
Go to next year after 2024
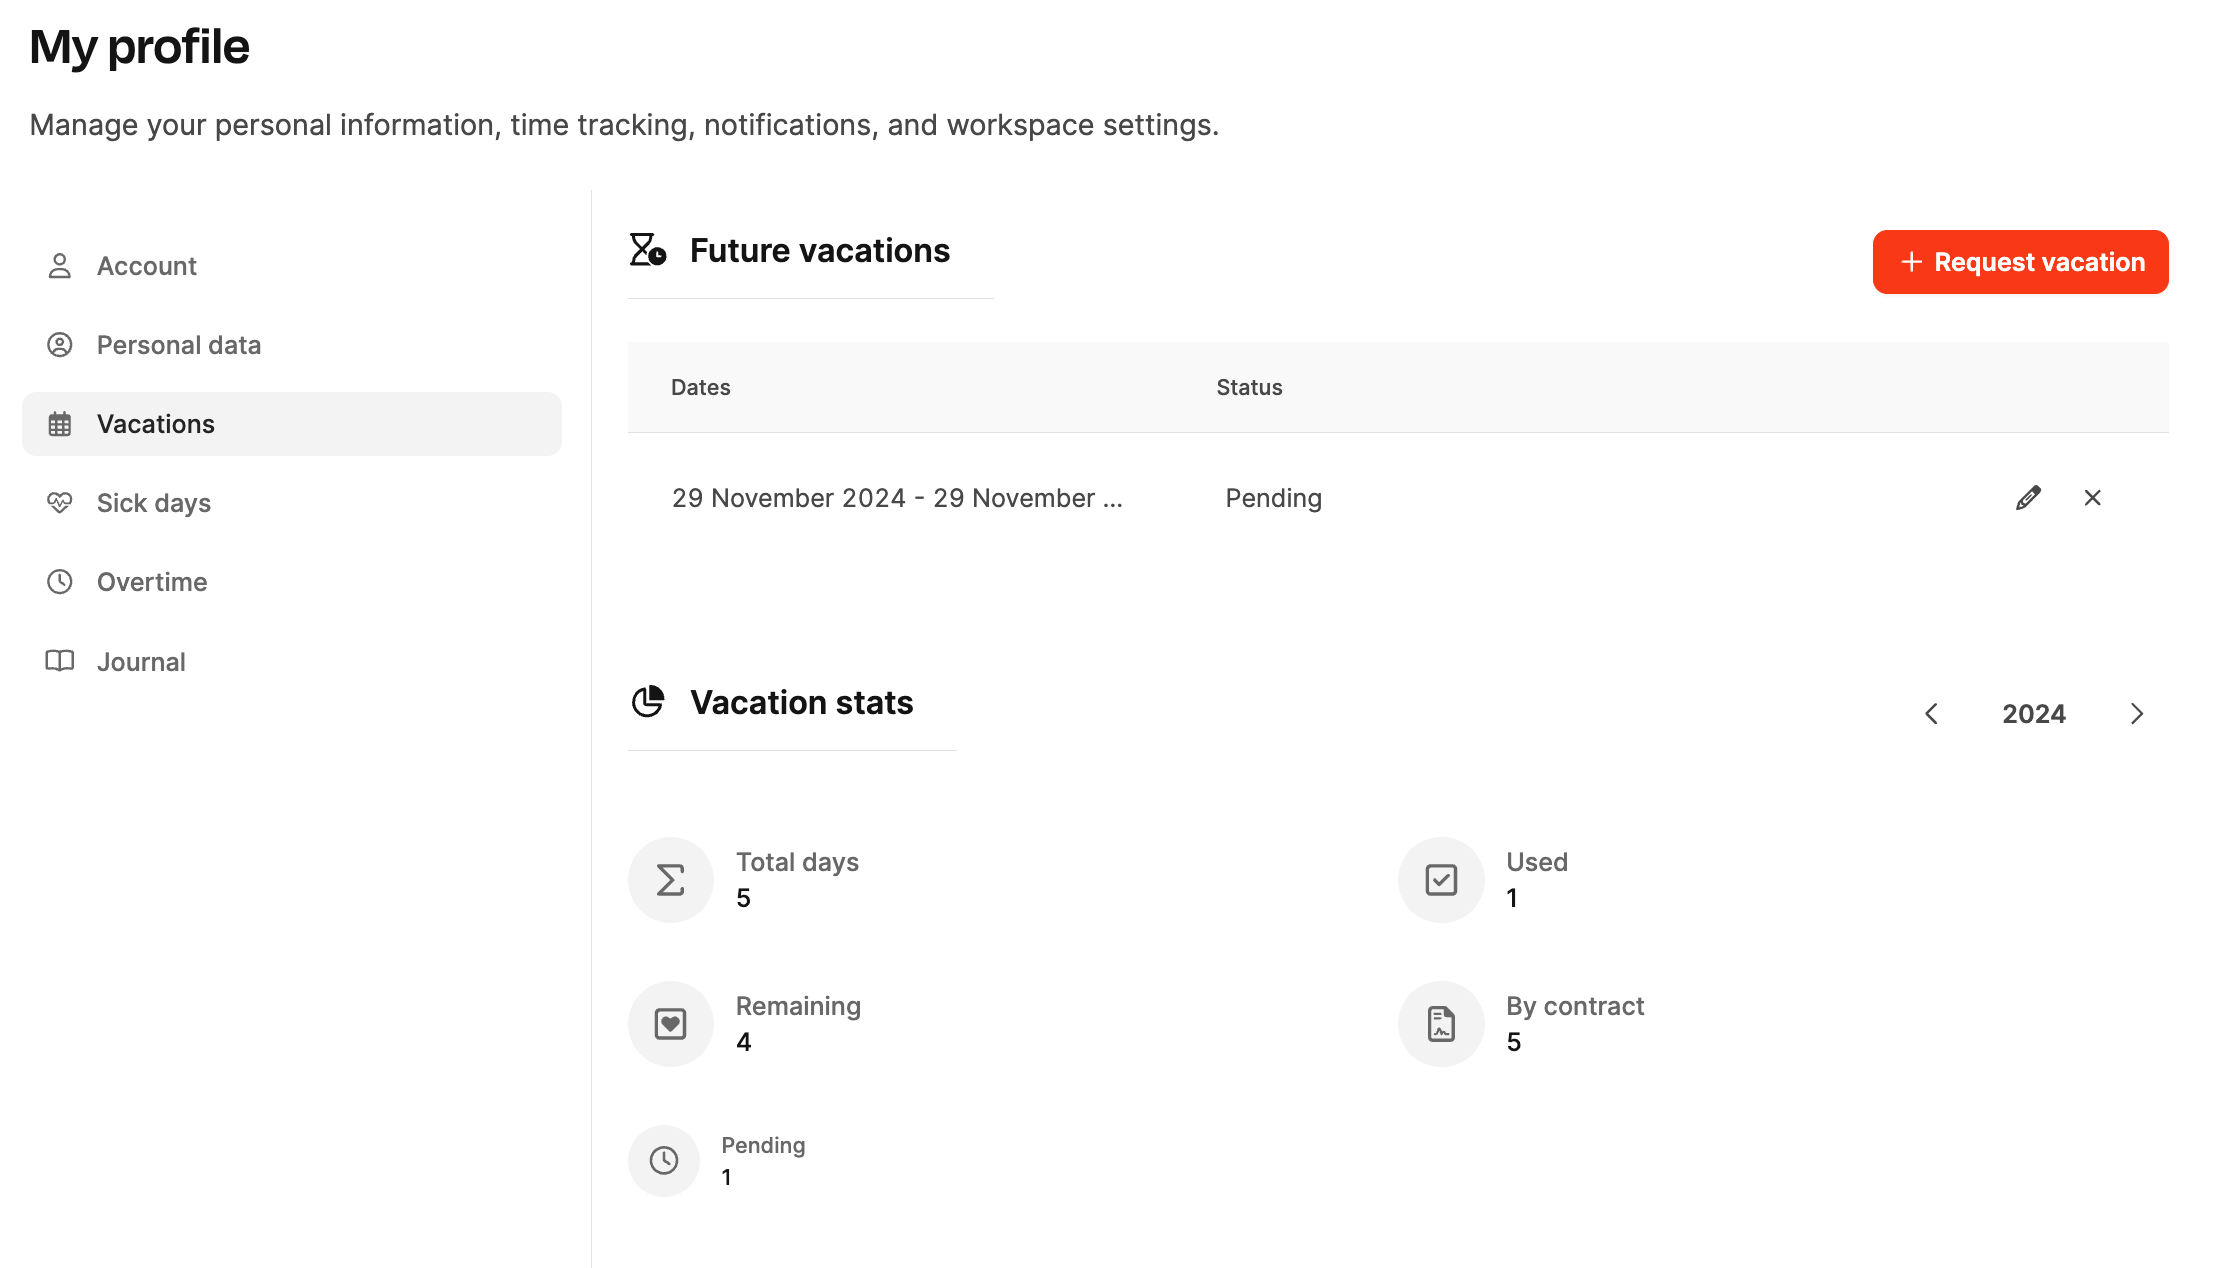click(x=2136, y=714)
